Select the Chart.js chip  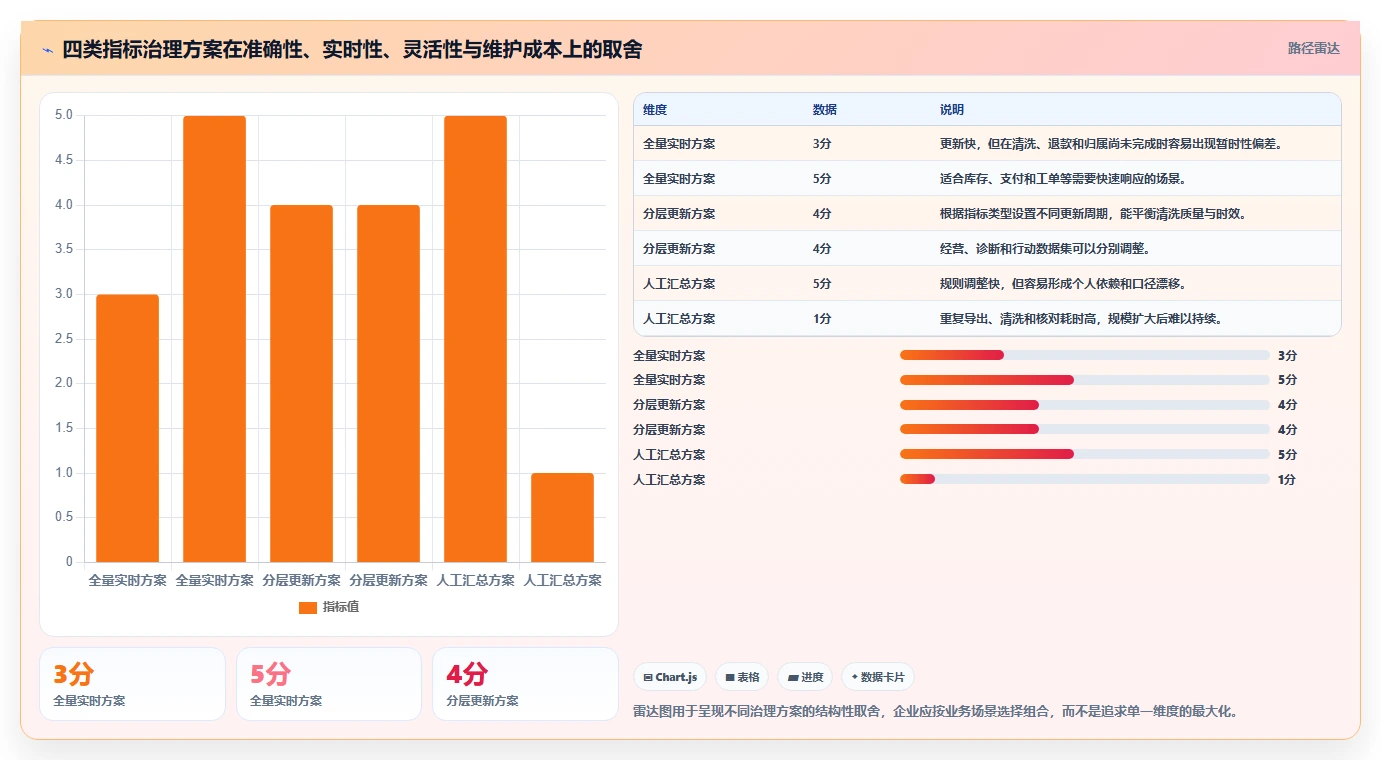pos(670,677)
